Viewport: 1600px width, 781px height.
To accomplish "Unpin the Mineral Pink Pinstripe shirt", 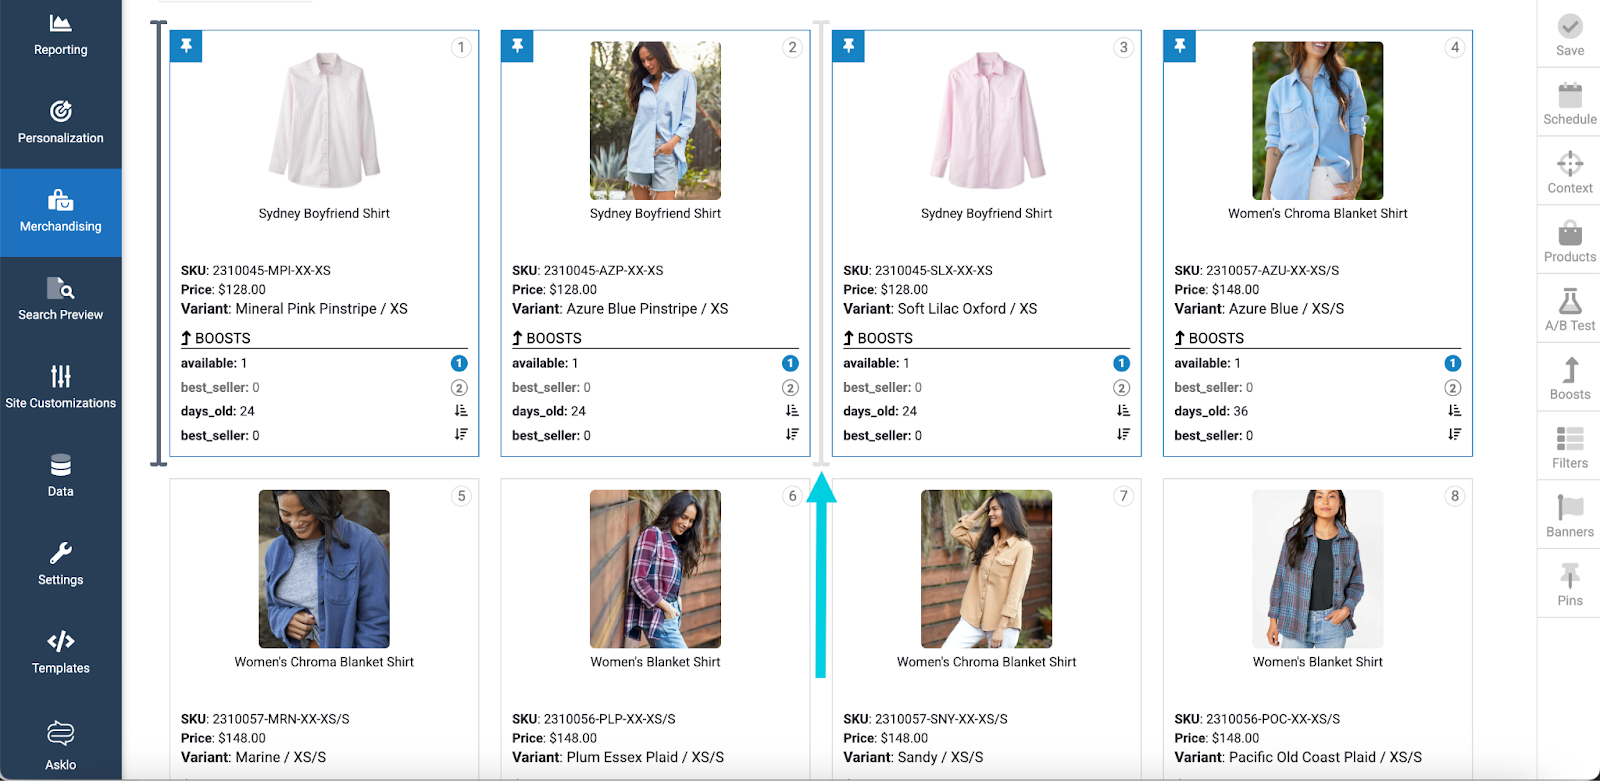I will coord(186,46).
